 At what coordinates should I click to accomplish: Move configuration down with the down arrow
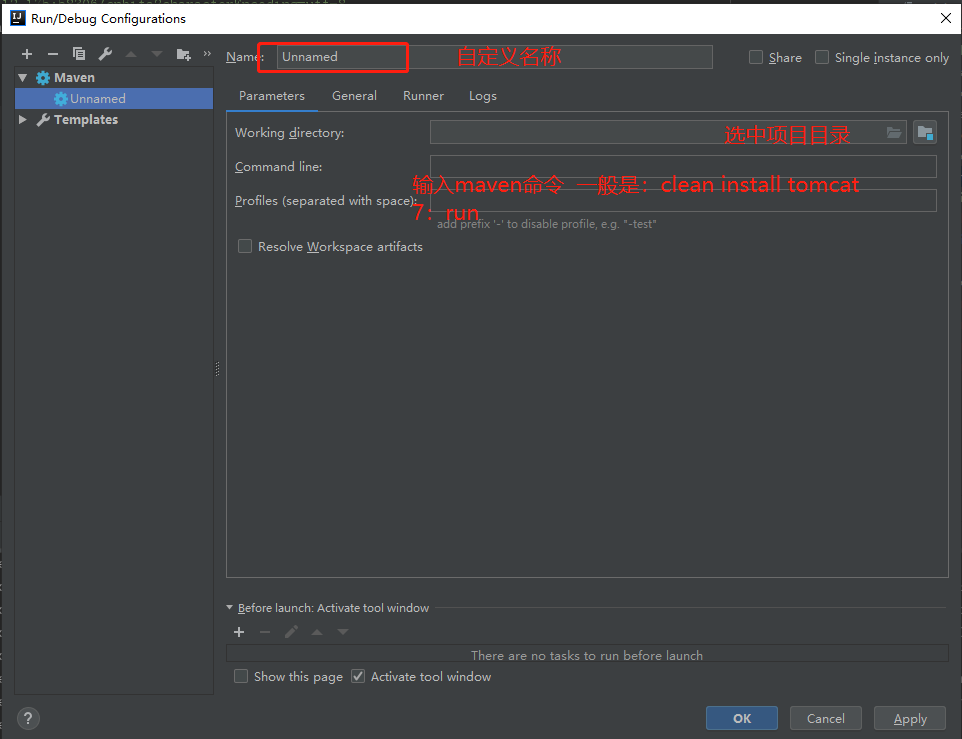(x=156, y=54)
